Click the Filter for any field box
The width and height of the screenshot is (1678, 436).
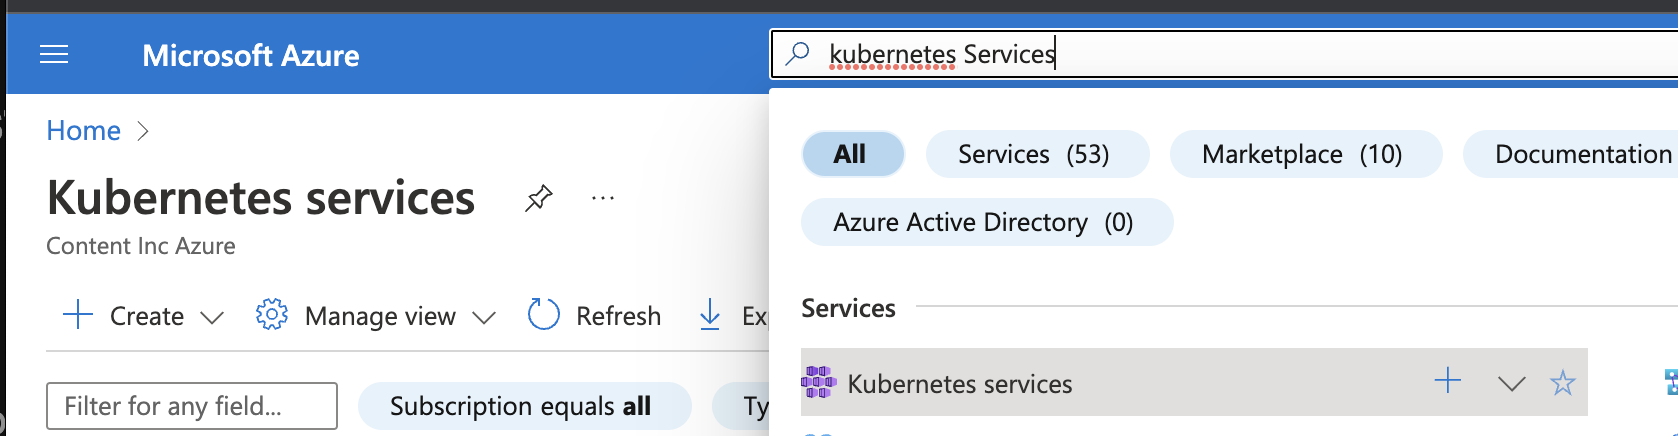point(192,406)
